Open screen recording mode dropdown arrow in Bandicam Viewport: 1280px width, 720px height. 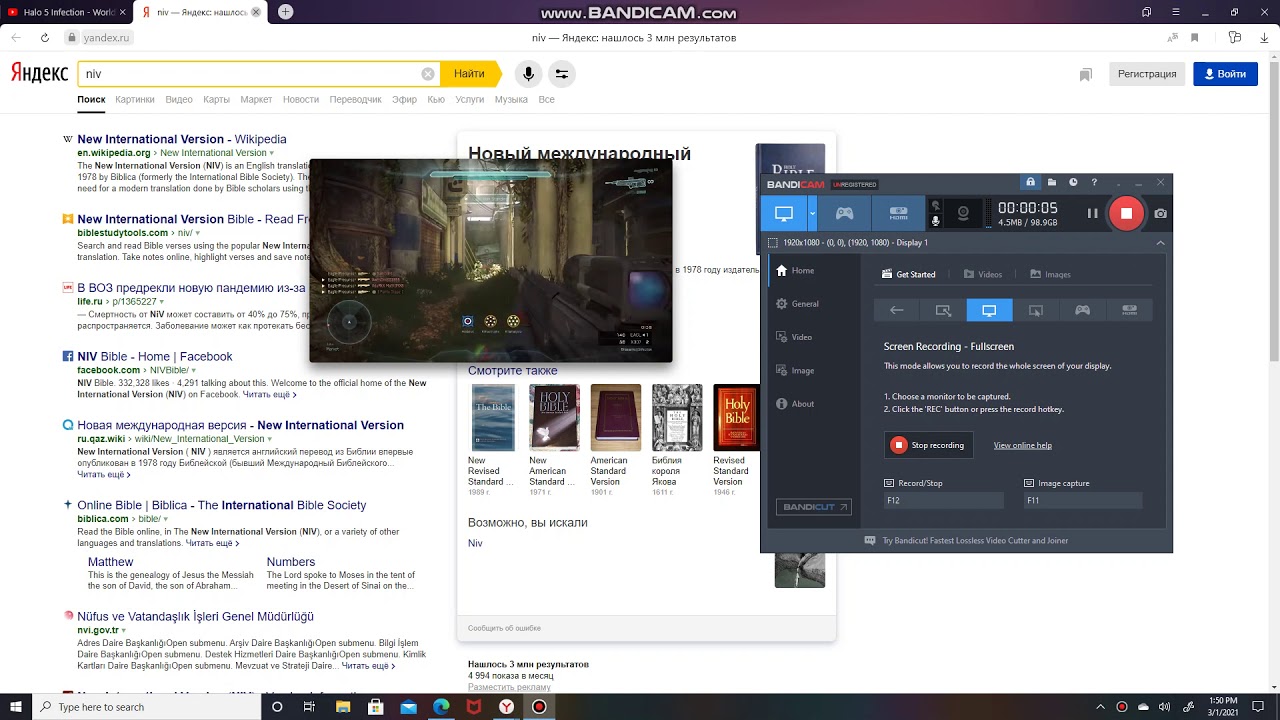point(812,213)
